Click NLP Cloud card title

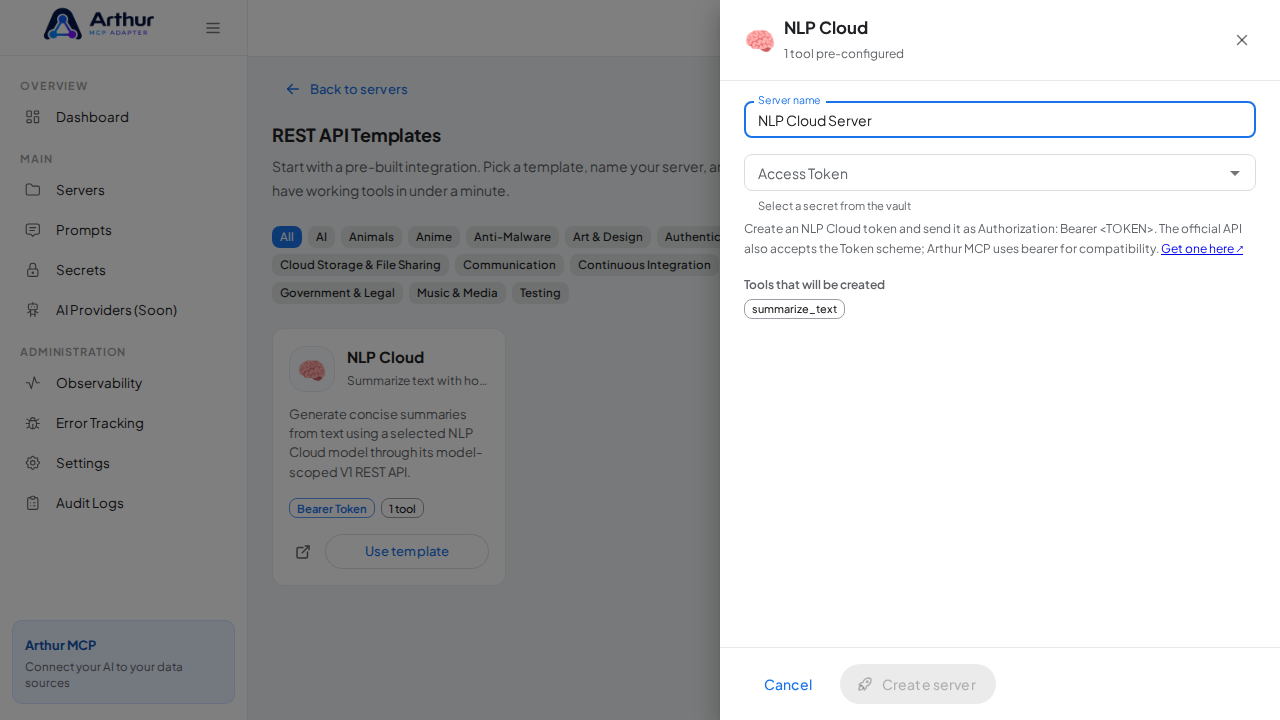point(385,357)
